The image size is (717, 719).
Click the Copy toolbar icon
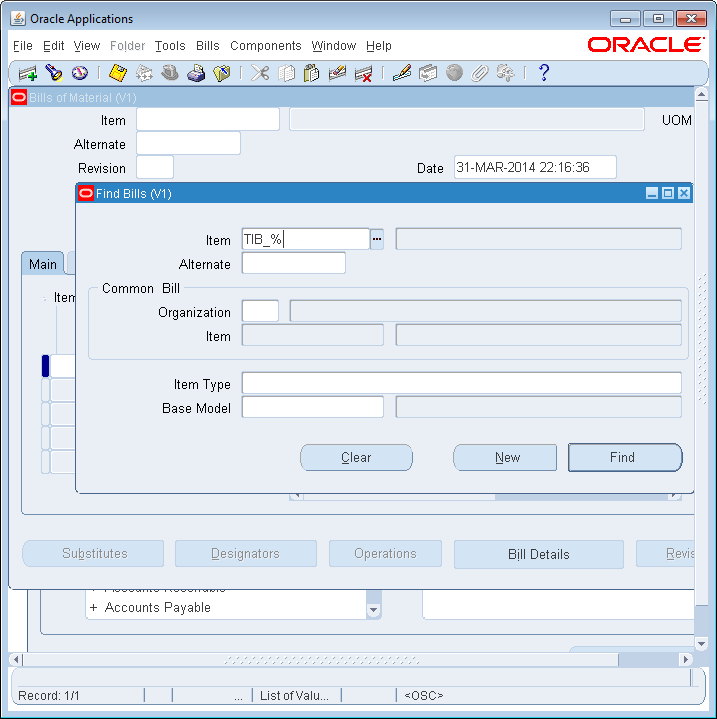(287, 73)
